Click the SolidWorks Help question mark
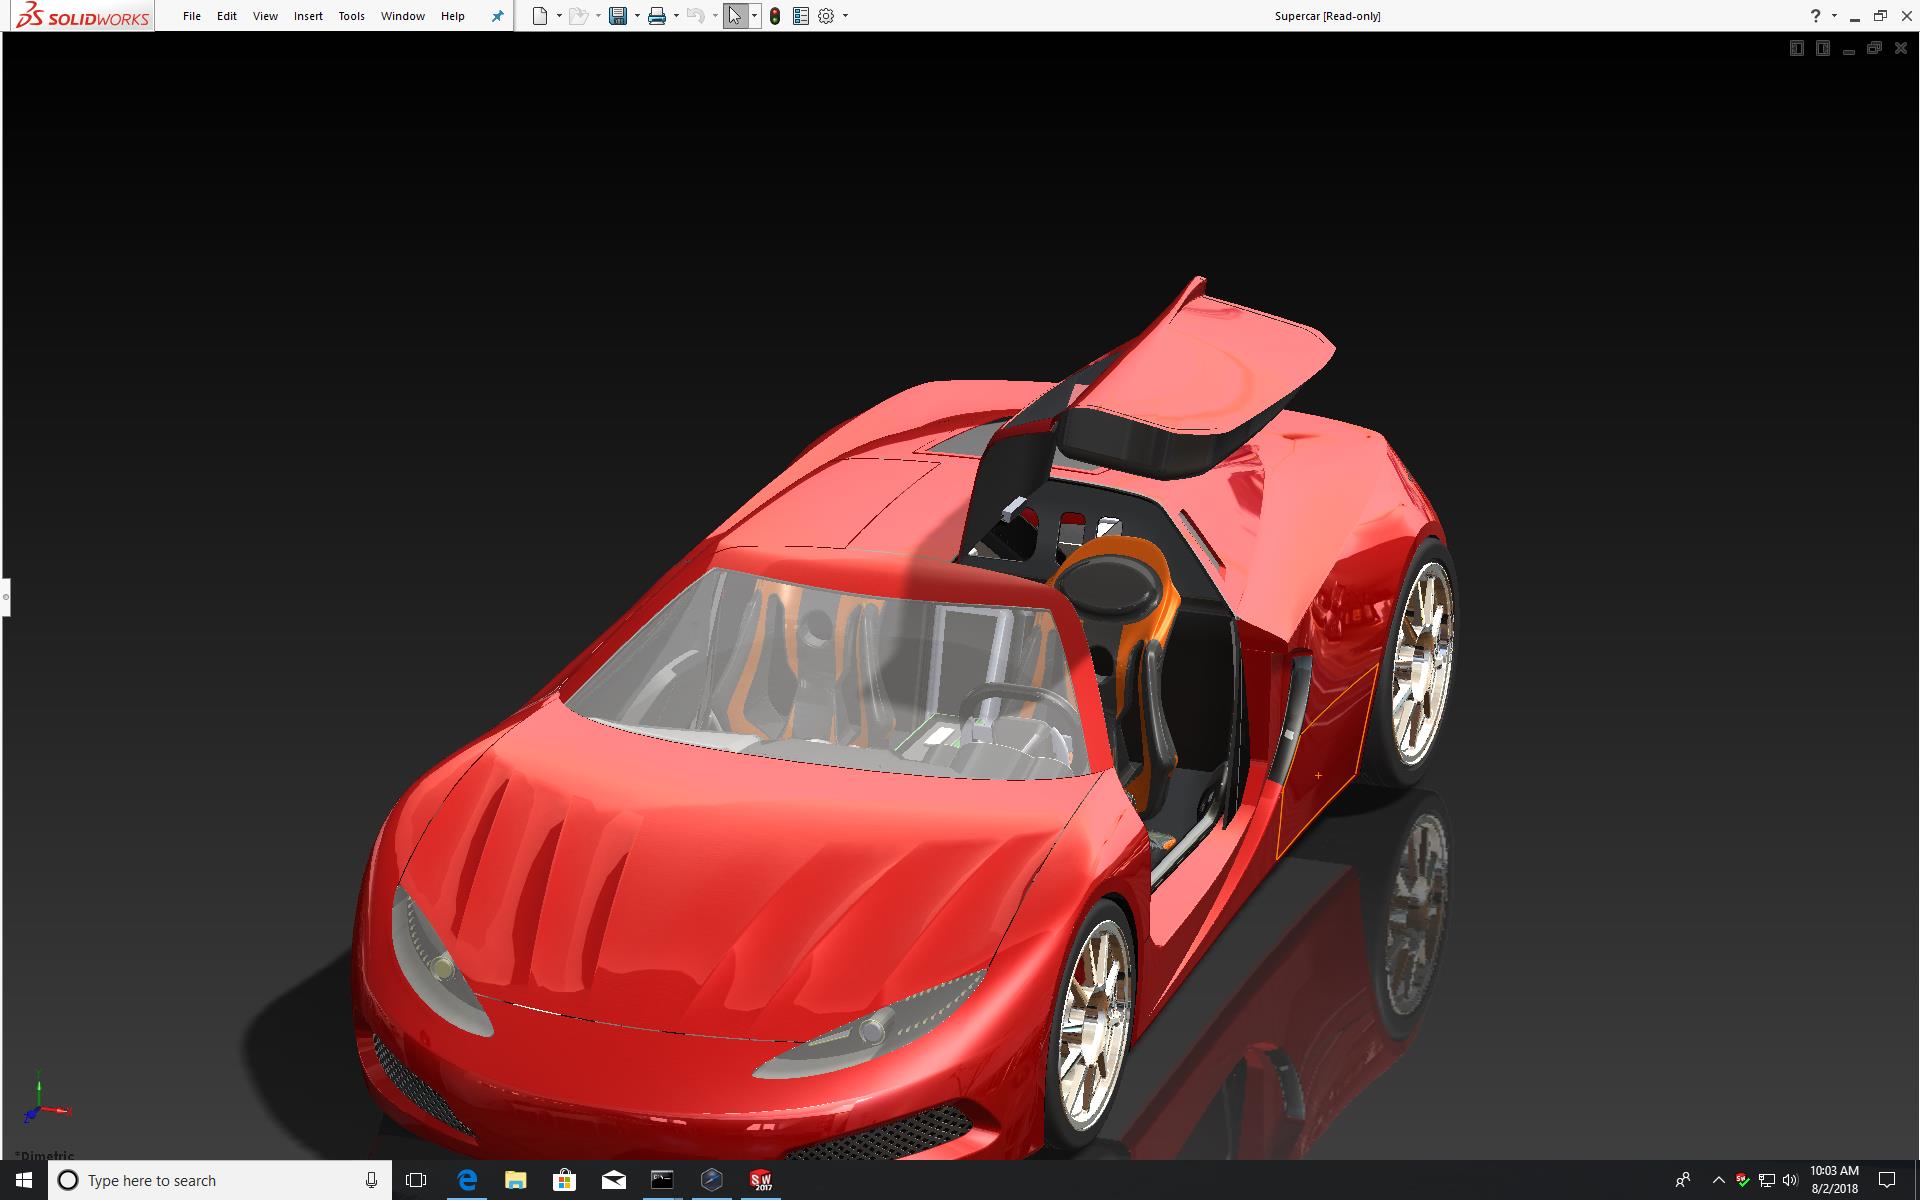 pyautogui.click(x=1815, y=16)
